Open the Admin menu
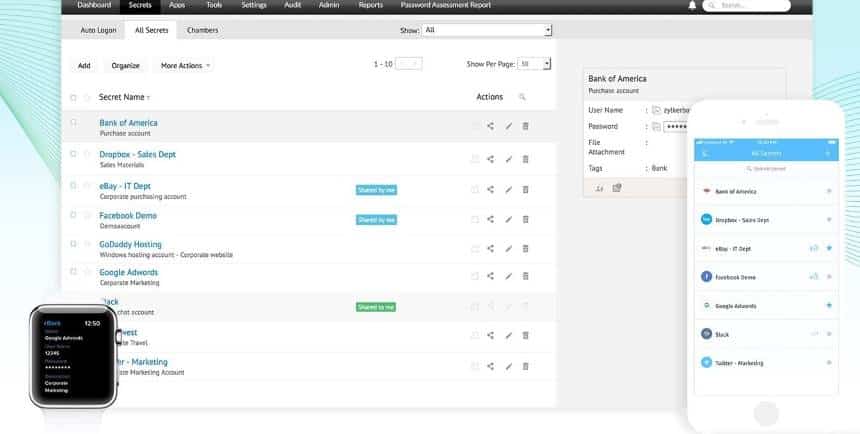The height and width of the screenshot is (434, 860). coord(329,5)
